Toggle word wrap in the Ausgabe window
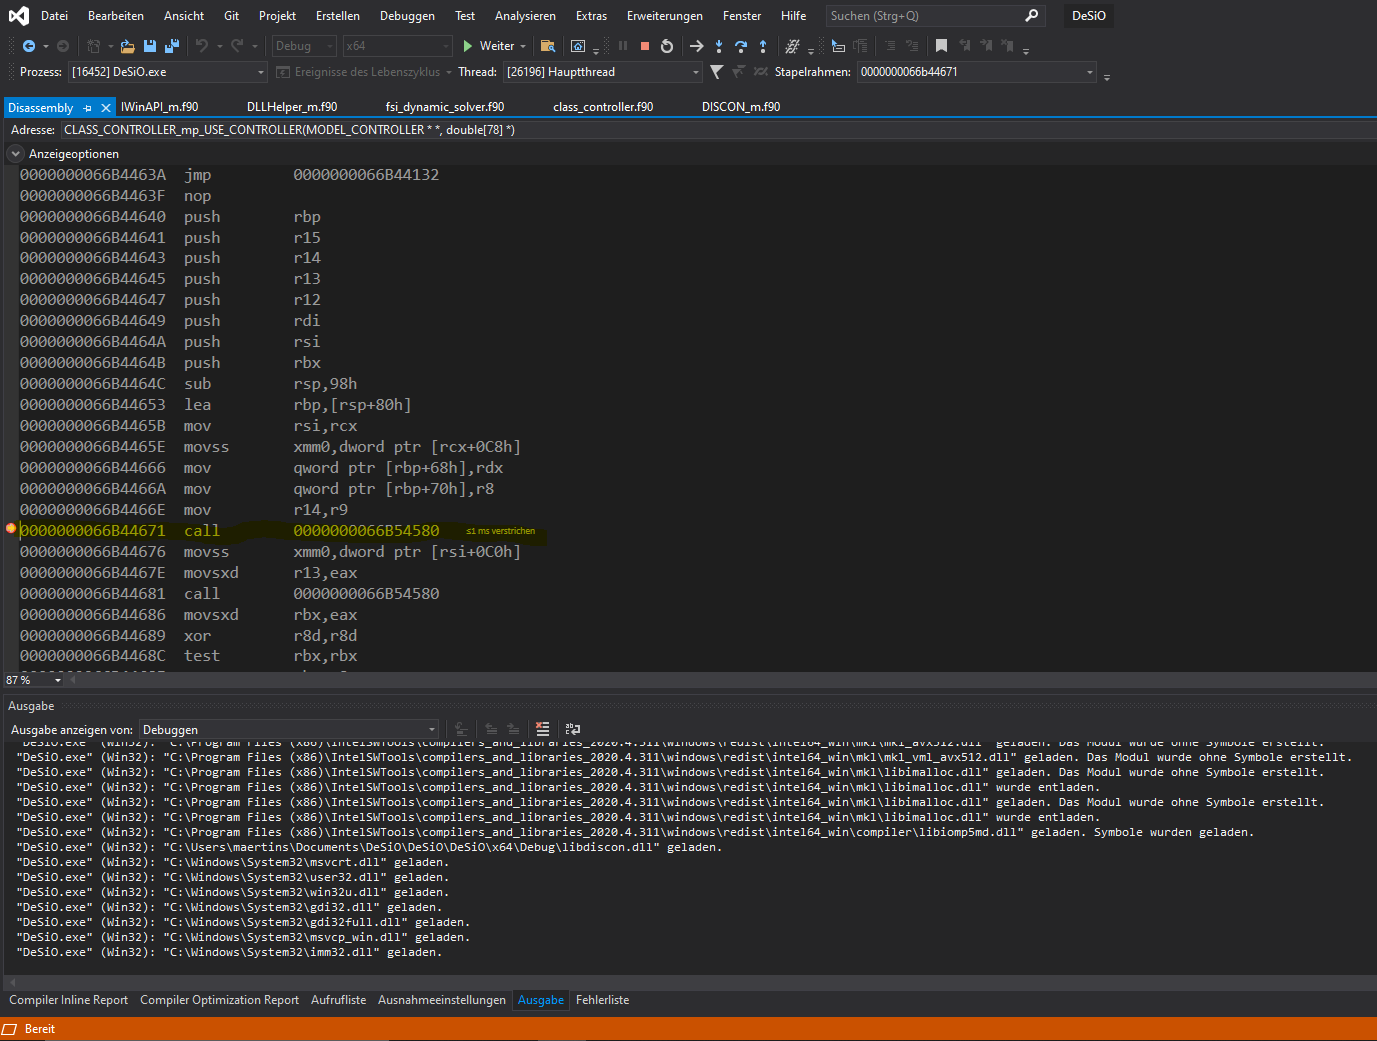 click(572, 729)
